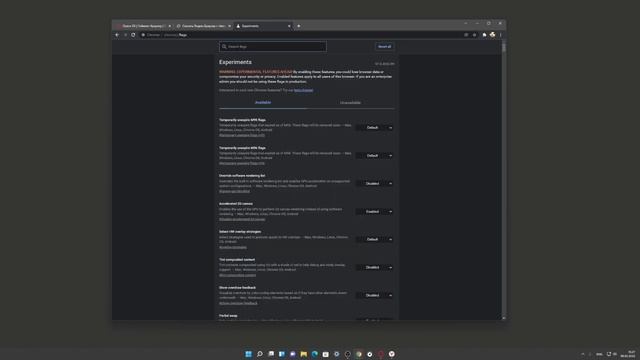Open File Explorer from the taskbar
Screen dimensions: 640x360
point(304,354)
